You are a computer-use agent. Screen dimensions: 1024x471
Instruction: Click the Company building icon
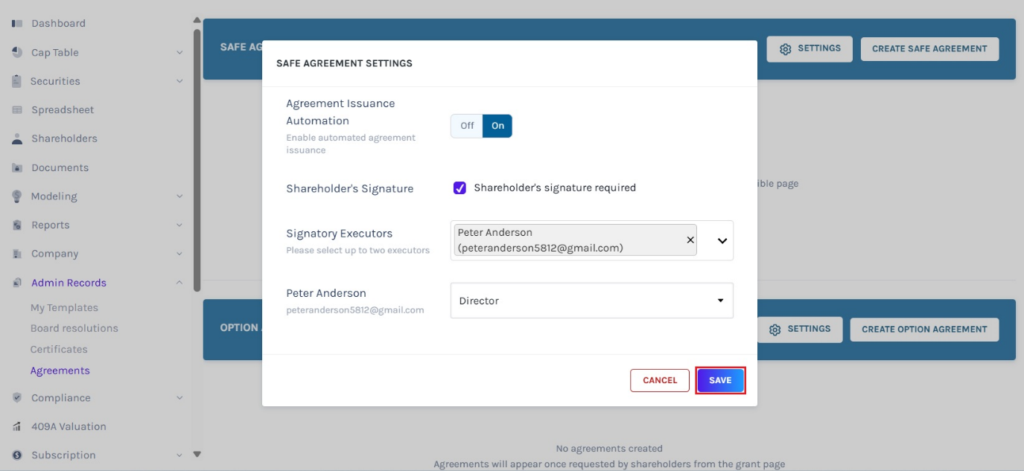(17, 254)
